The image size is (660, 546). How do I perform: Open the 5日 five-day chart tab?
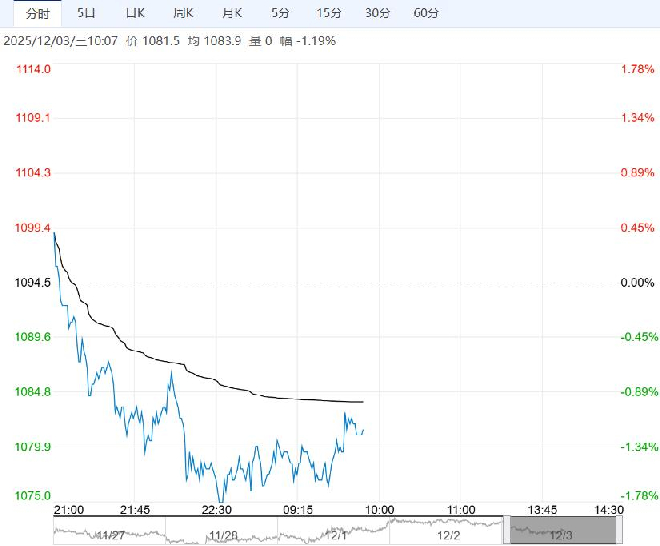click(87, 13)
